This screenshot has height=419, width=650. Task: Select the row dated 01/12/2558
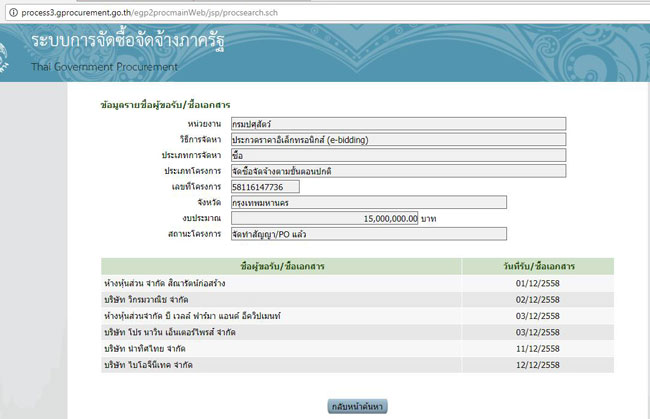tap(357, 283)
